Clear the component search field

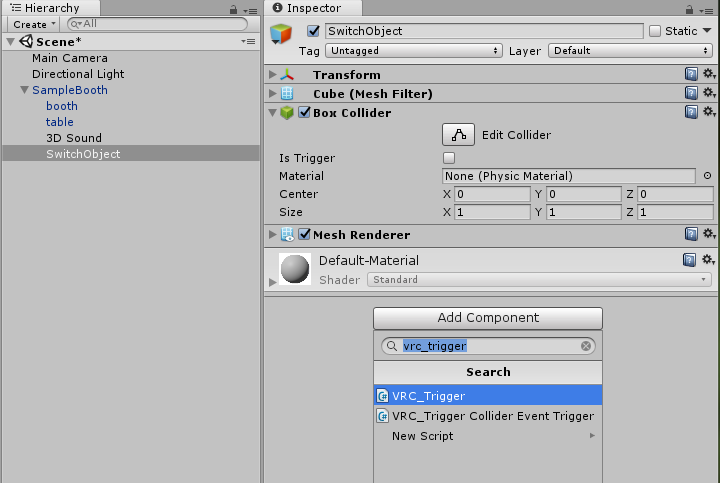pos(587,346)
